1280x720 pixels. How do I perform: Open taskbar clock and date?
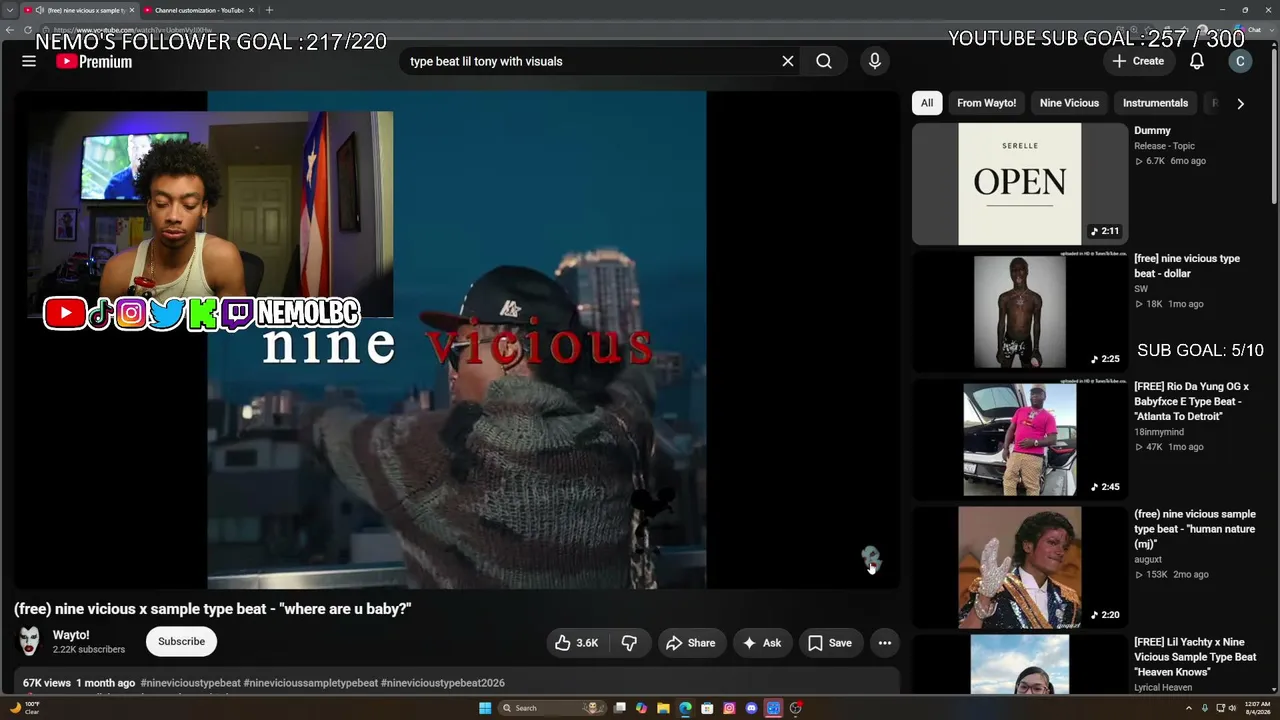click(x=1257, y=708)
